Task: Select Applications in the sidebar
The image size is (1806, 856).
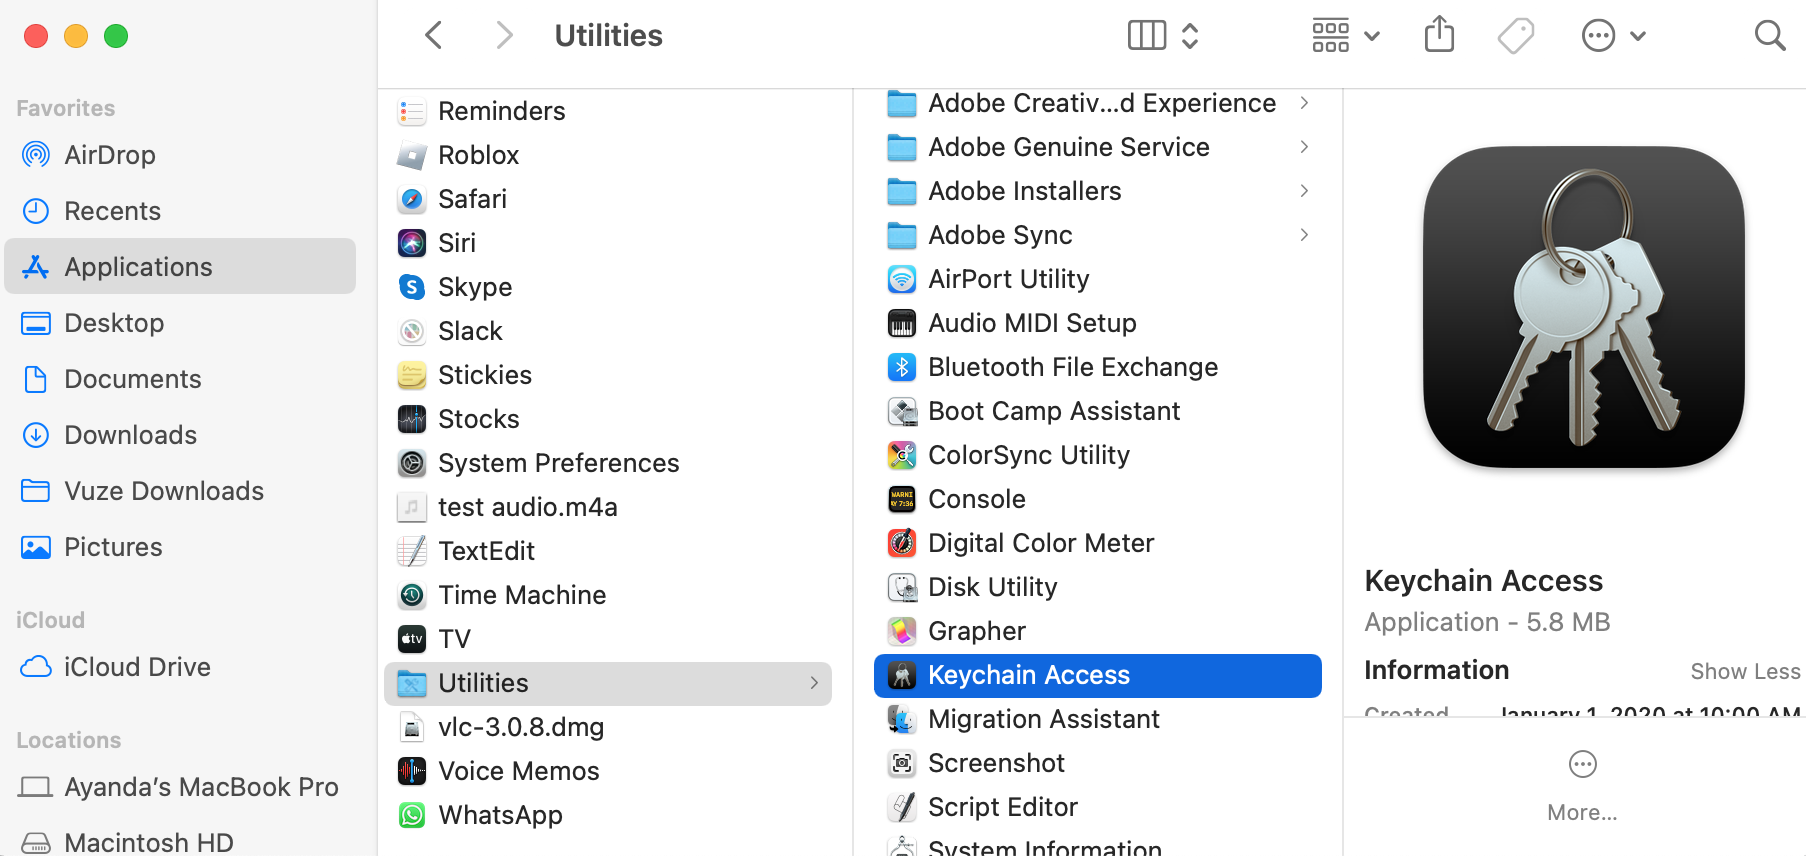Action: click(x=180, y=266)
